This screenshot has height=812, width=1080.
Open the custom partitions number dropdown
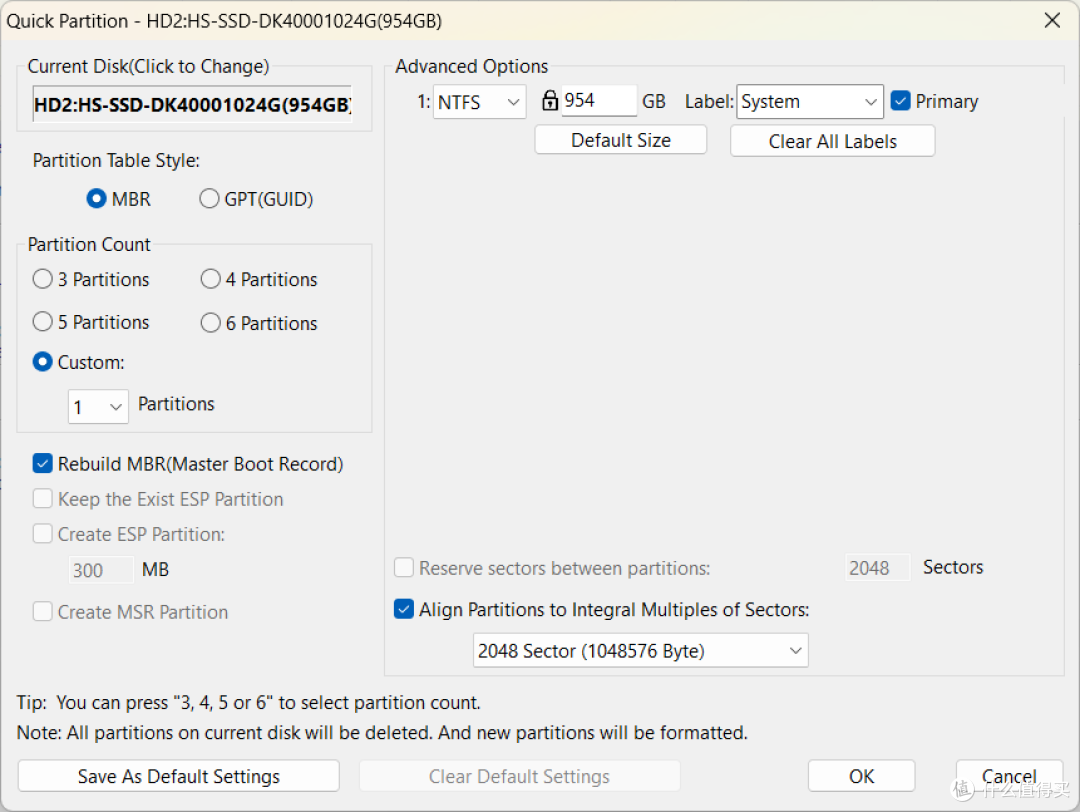(98, 407)
